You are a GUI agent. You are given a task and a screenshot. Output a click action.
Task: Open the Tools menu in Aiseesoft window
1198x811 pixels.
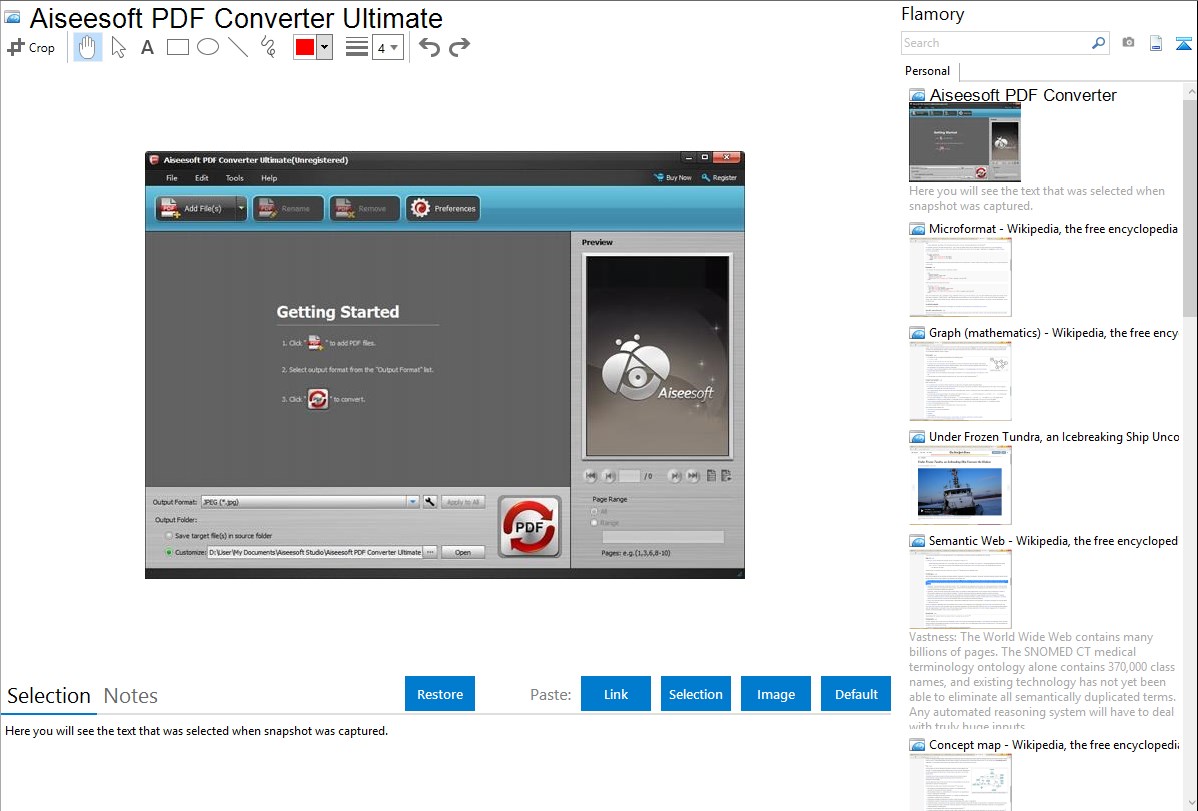[235, 178]
